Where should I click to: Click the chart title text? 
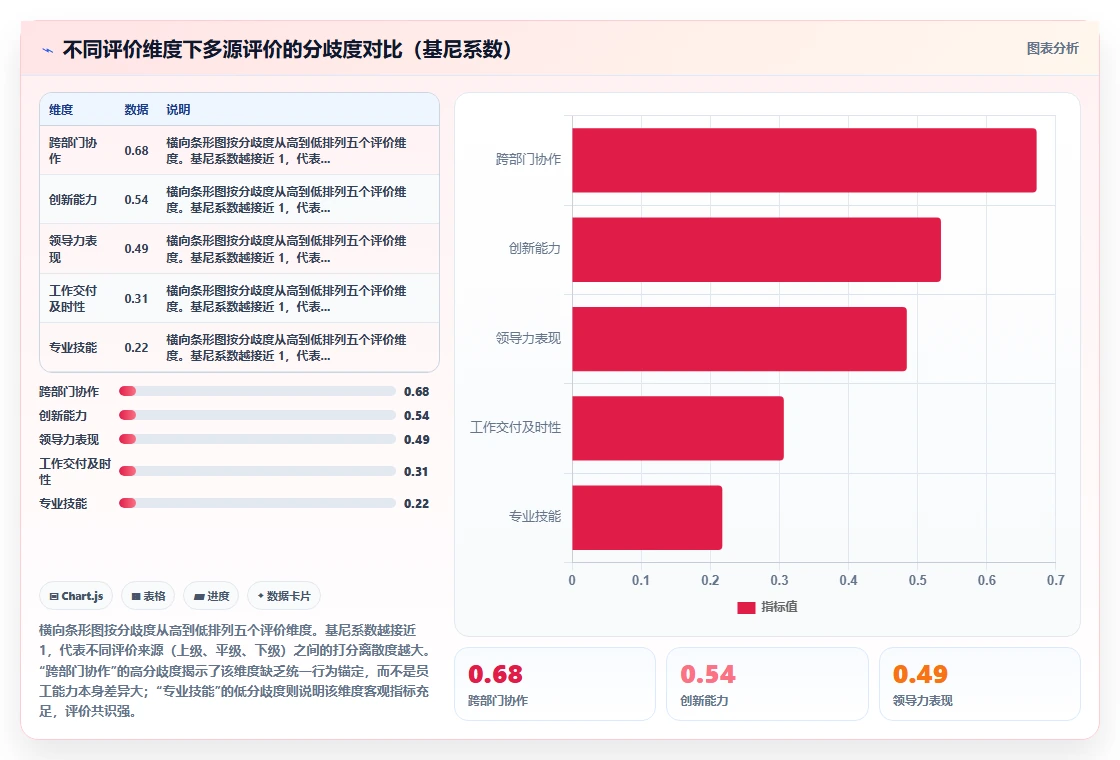287,49
